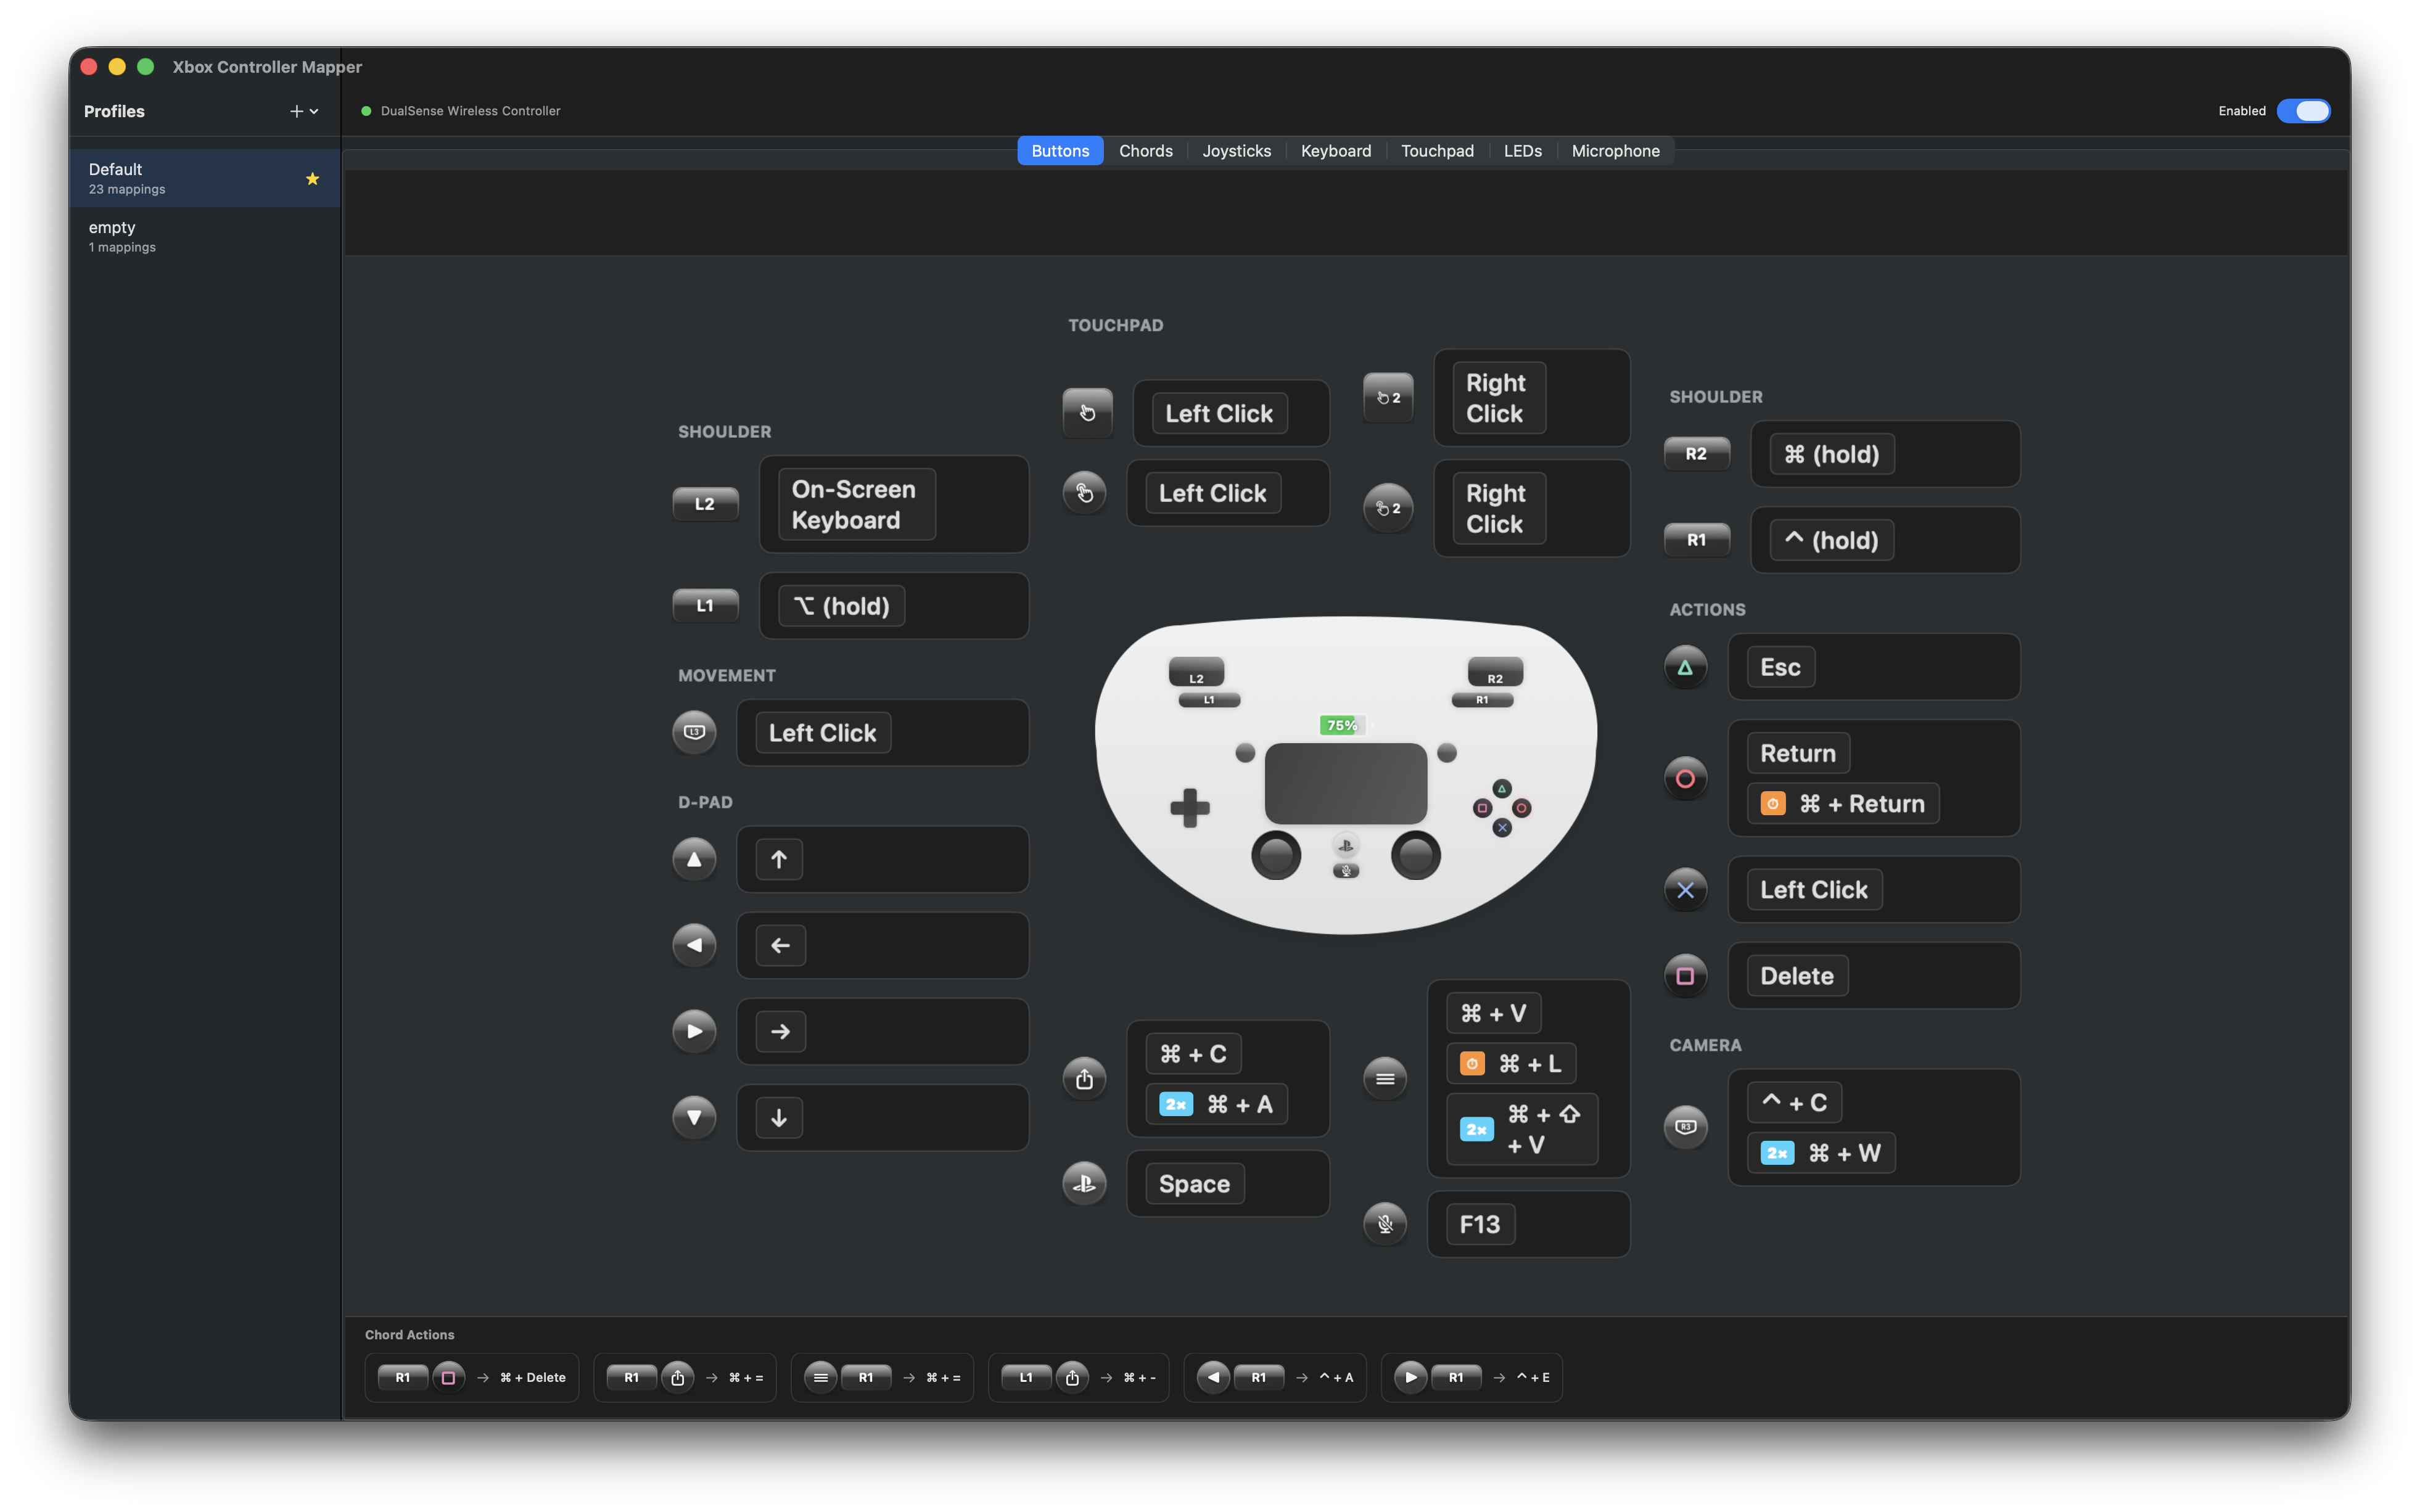Toggle the 2x badge on ⌘ + A mapping
This screenshot has width=2420, height=1512.
point(1176,1104)
